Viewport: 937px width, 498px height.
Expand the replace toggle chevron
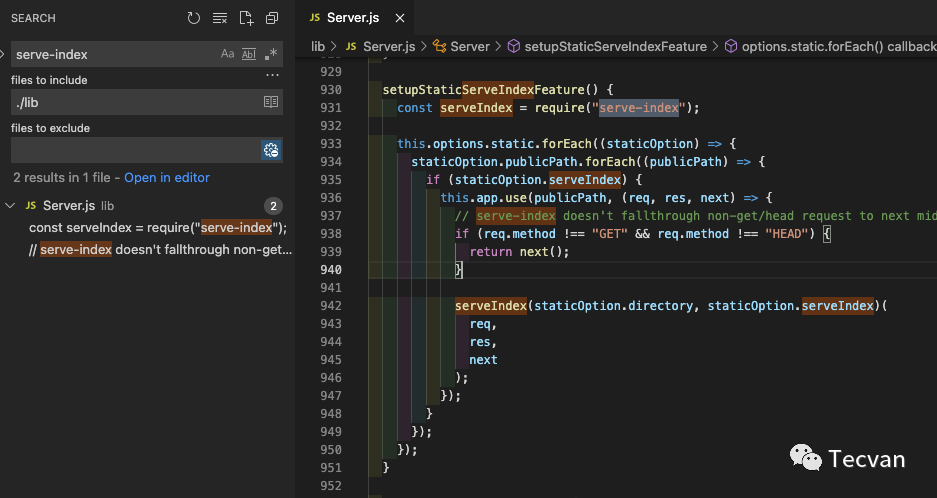3,54
